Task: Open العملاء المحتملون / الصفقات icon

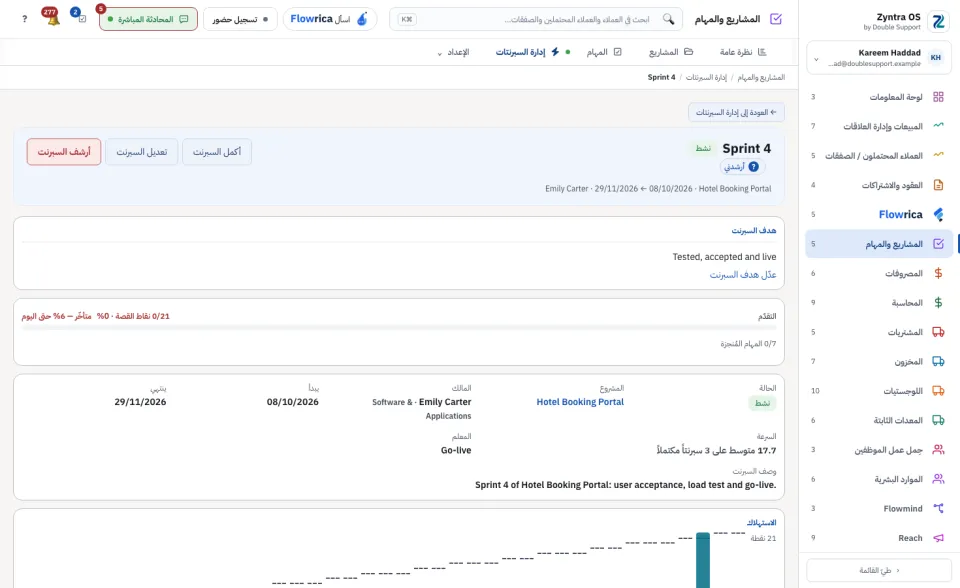Action: (938, 155)
